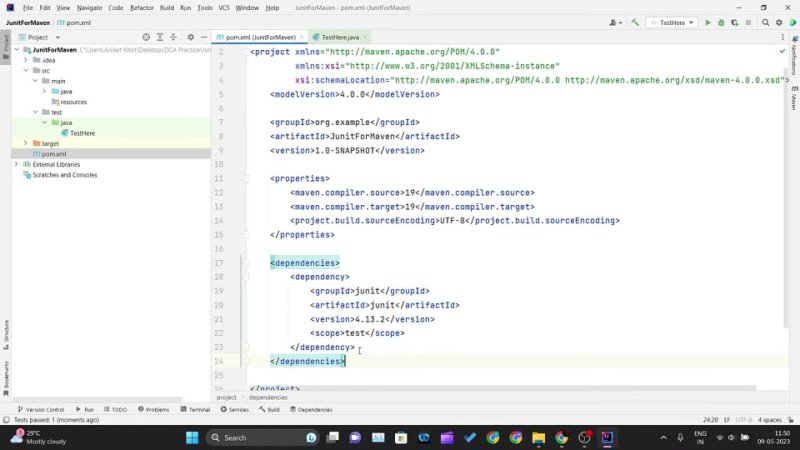Open Maven tool window on right sidebar

click(794, 98)
